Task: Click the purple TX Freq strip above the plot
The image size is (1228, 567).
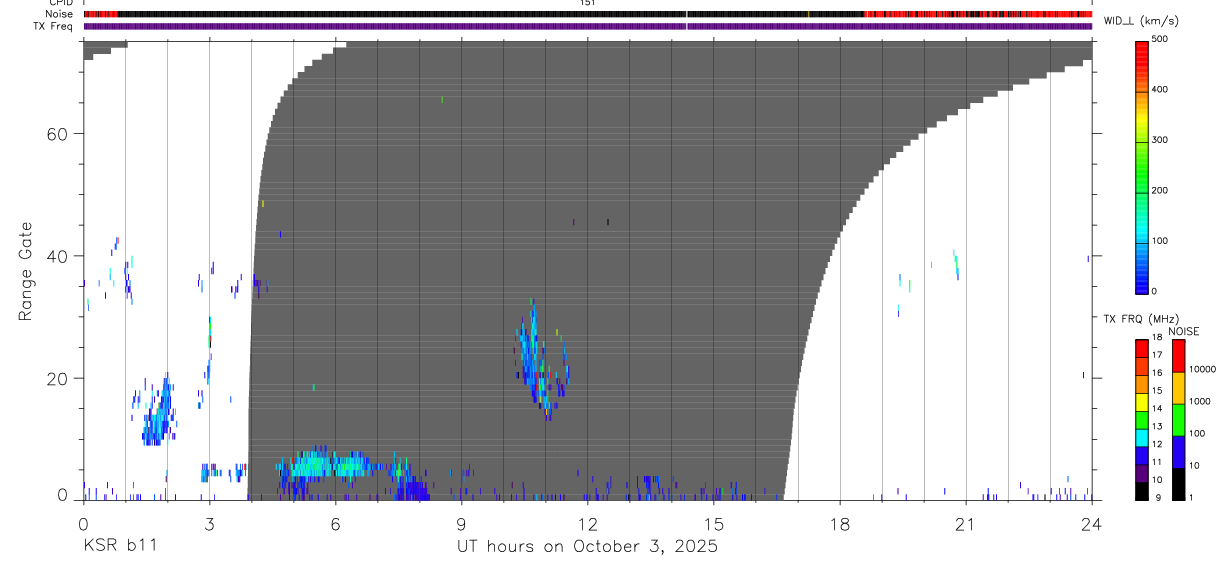Action: click(587, 26)
